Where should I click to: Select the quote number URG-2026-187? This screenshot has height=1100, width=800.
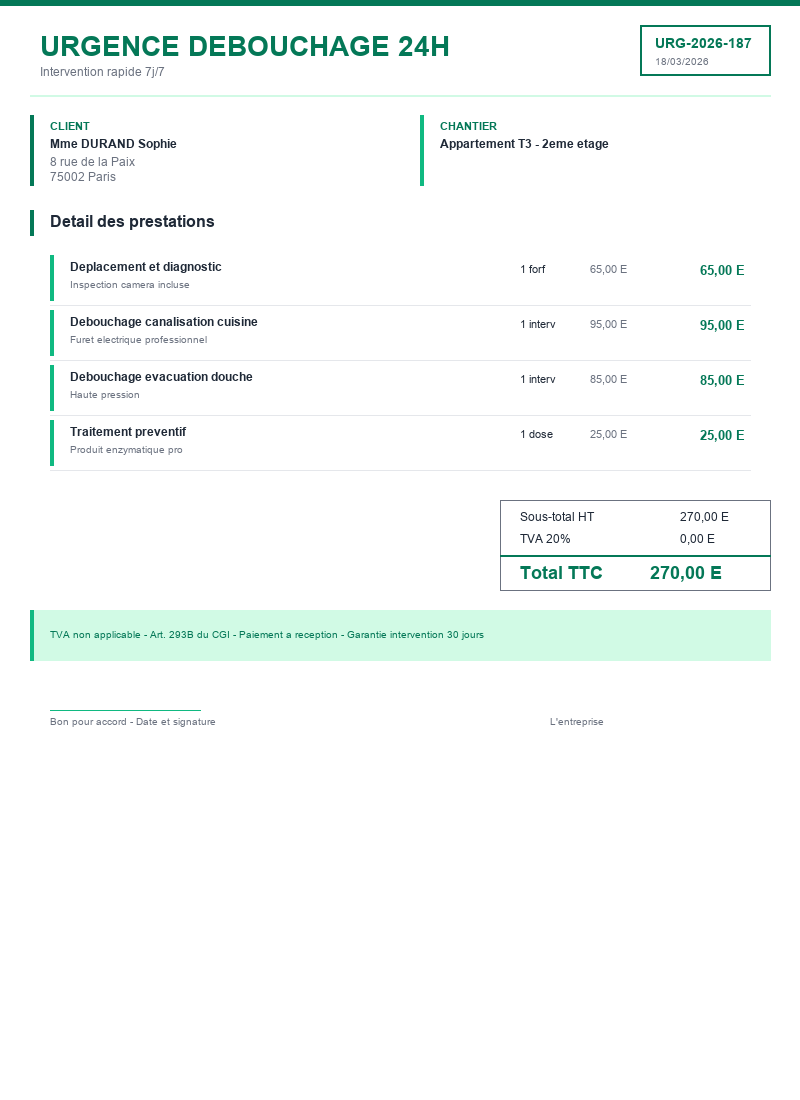[703, 43]
